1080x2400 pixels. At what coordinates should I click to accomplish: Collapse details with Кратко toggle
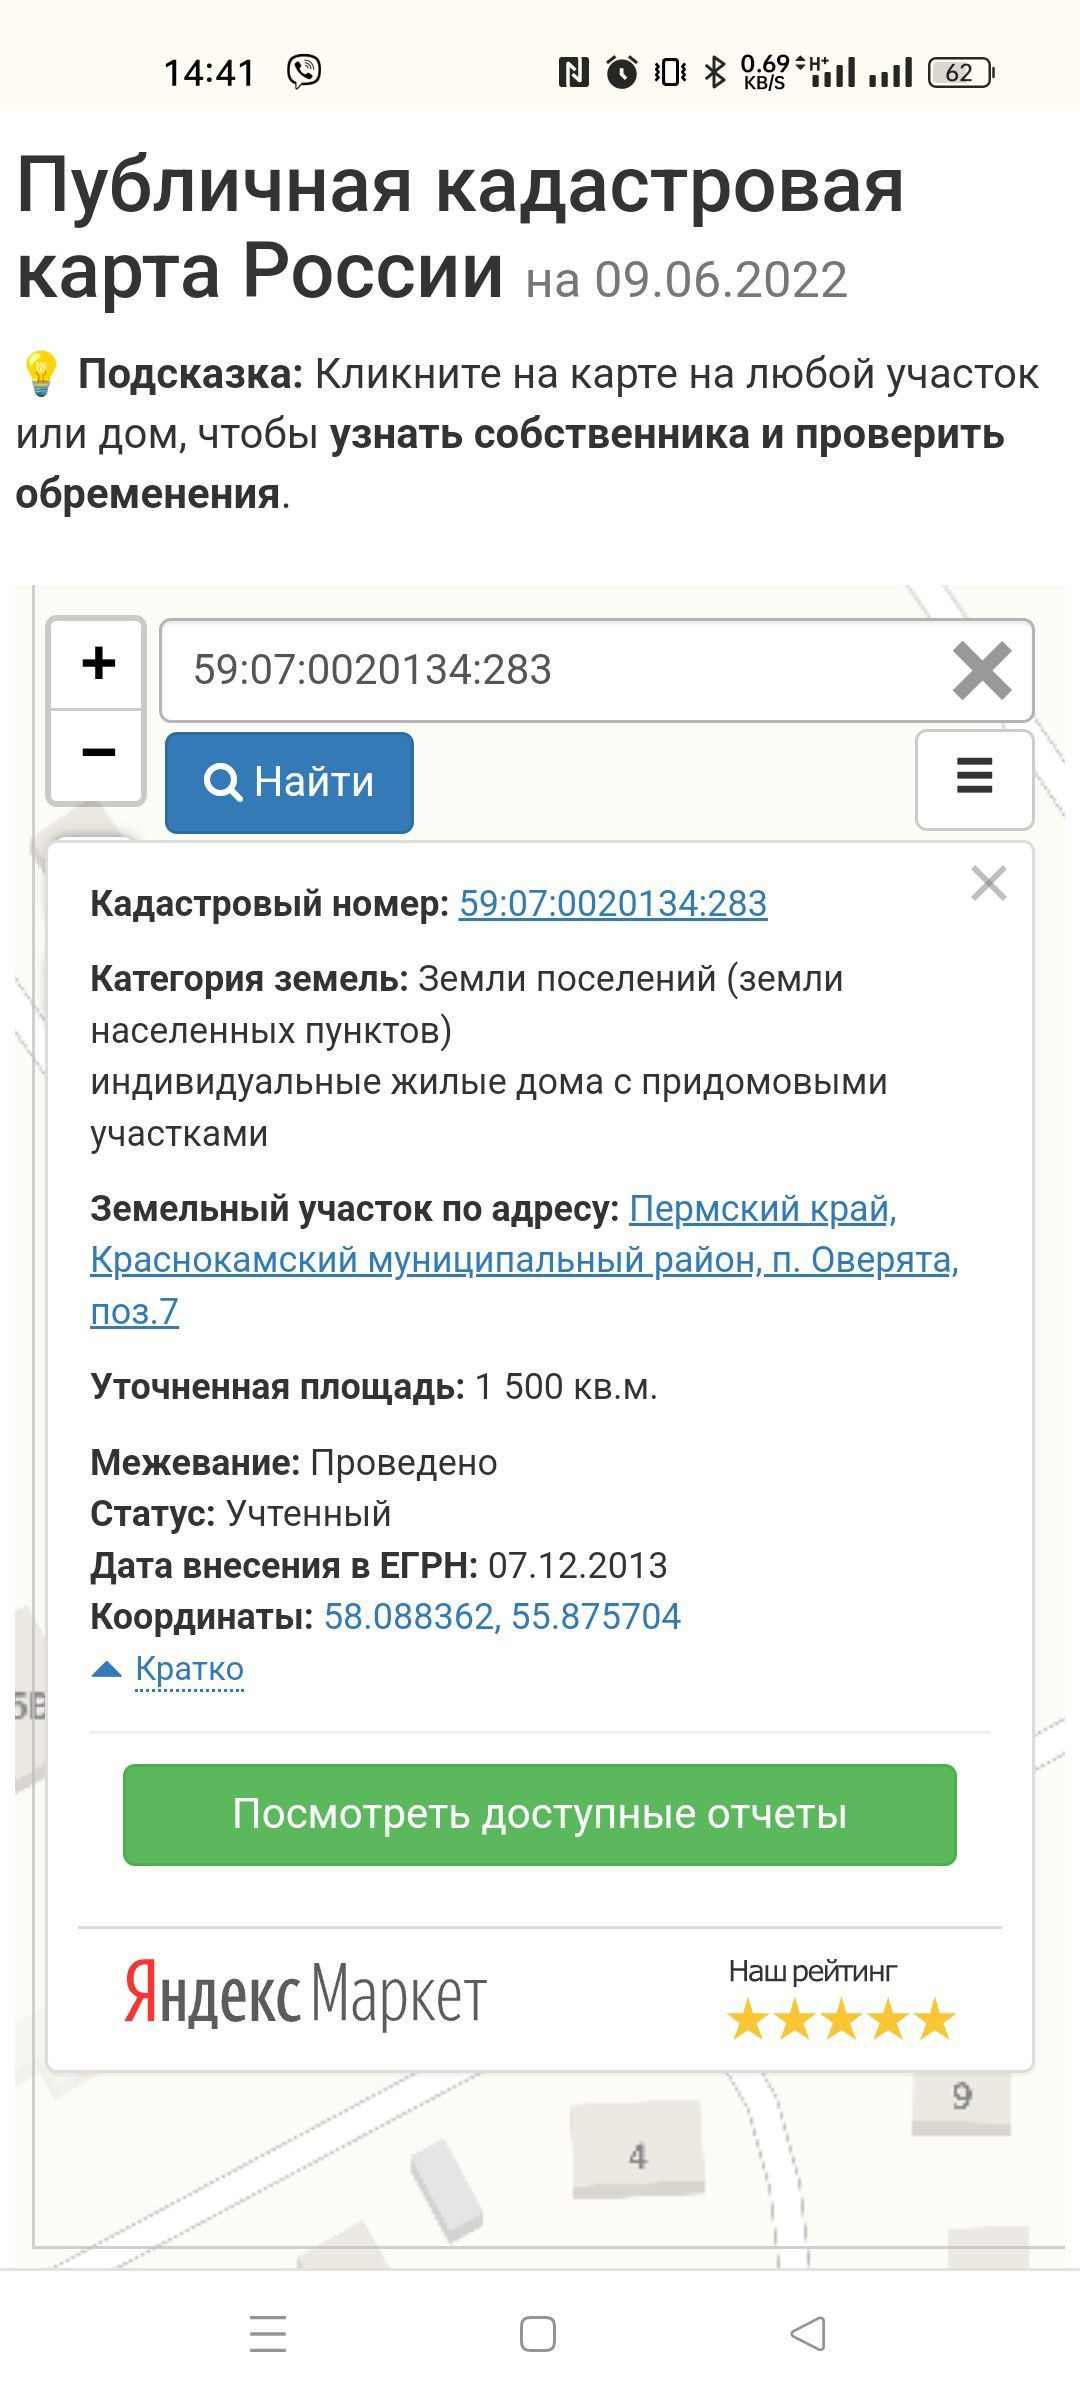[189, 1668]
